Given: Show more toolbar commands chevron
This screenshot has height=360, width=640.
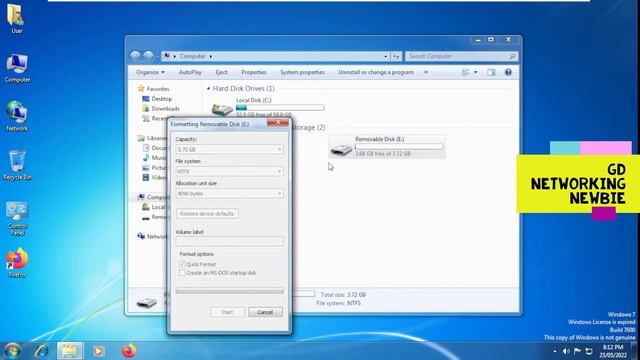Looking at the screenshot, I should [426, 72].
